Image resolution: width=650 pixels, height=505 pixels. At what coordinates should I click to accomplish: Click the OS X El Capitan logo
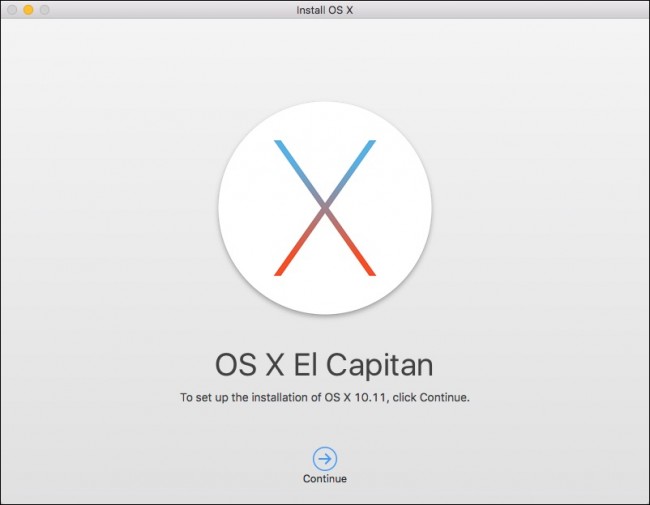[x=325, y=208]
